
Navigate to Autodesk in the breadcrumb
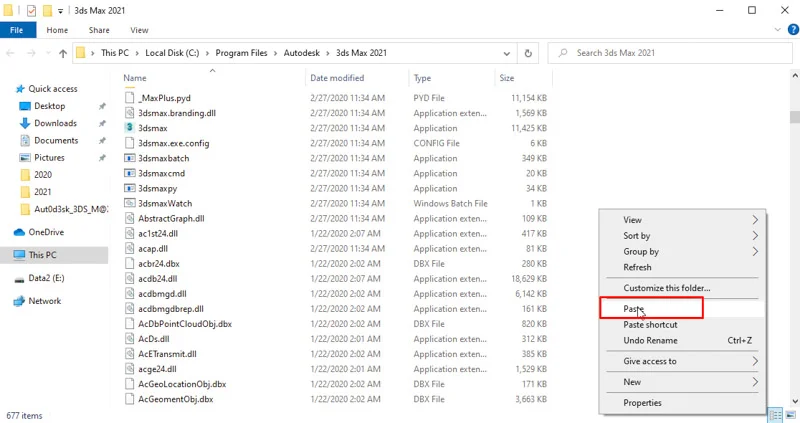pyautogui.click(x=302, y=53)
